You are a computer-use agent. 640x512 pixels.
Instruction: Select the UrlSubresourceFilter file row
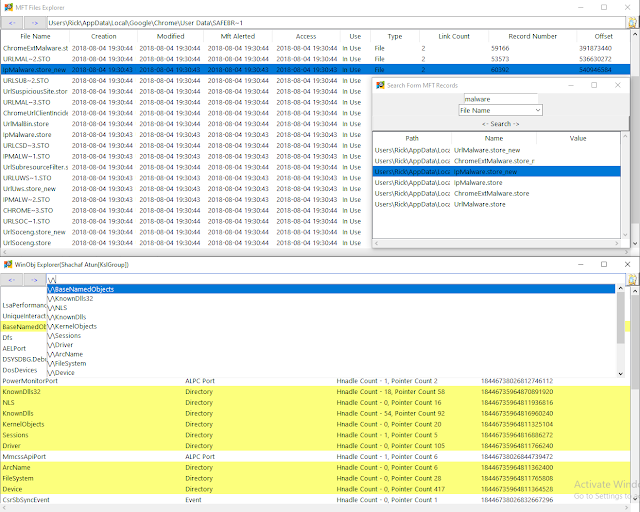pyautogui.click(x=187, y=167)
